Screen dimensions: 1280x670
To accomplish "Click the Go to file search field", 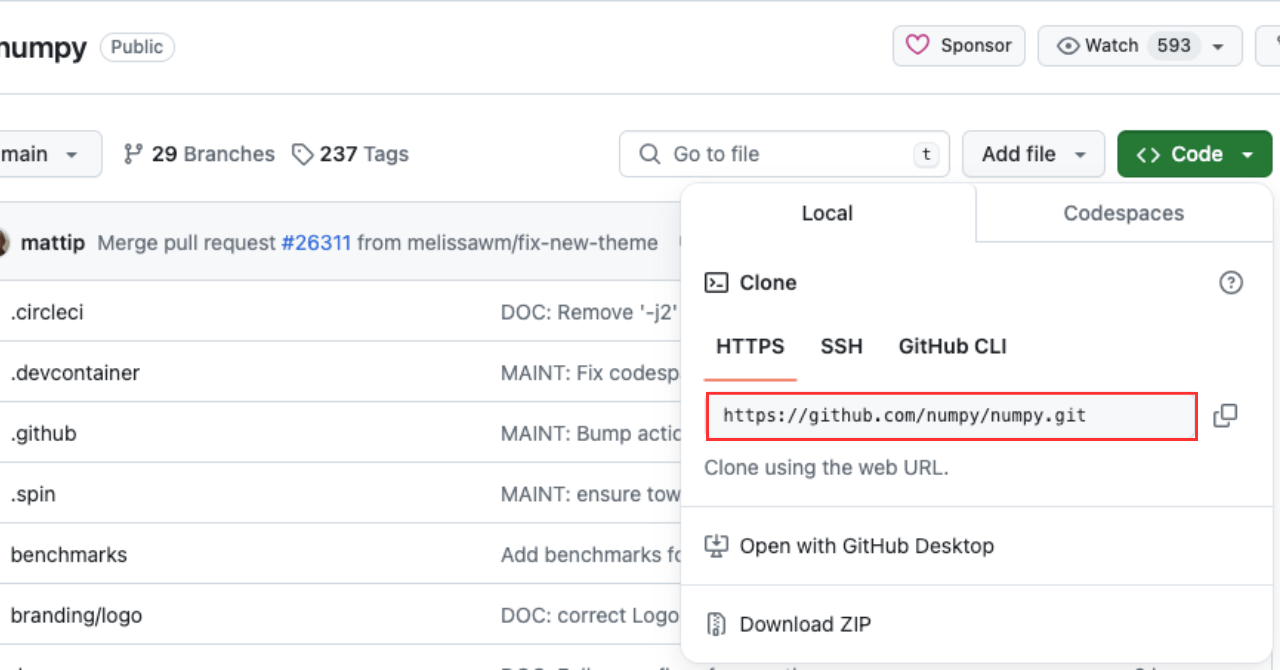I will click(x=784, y=154).
